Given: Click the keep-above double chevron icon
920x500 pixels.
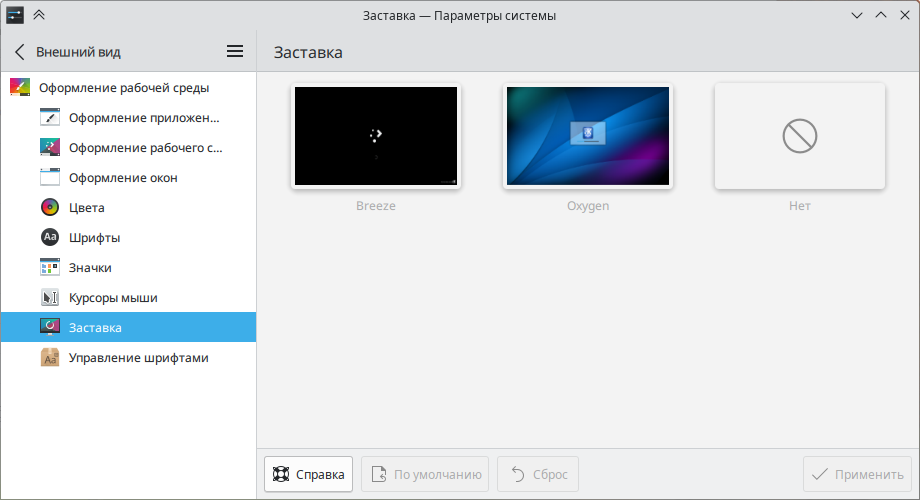Looking at the screenshot, I should 39,15.
